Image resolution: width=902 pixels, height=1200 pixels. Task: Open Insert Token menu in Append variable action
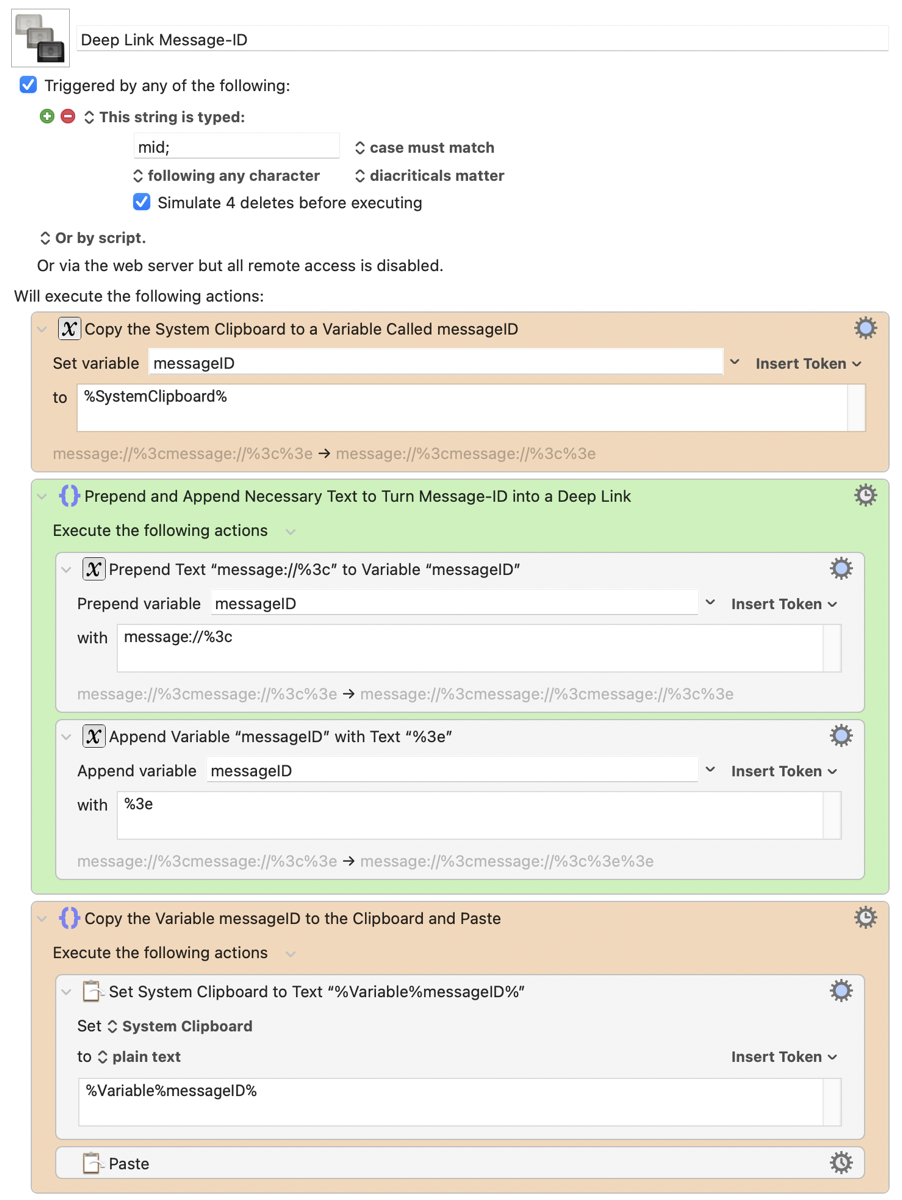pyautogui.click(x=784, y=771)
